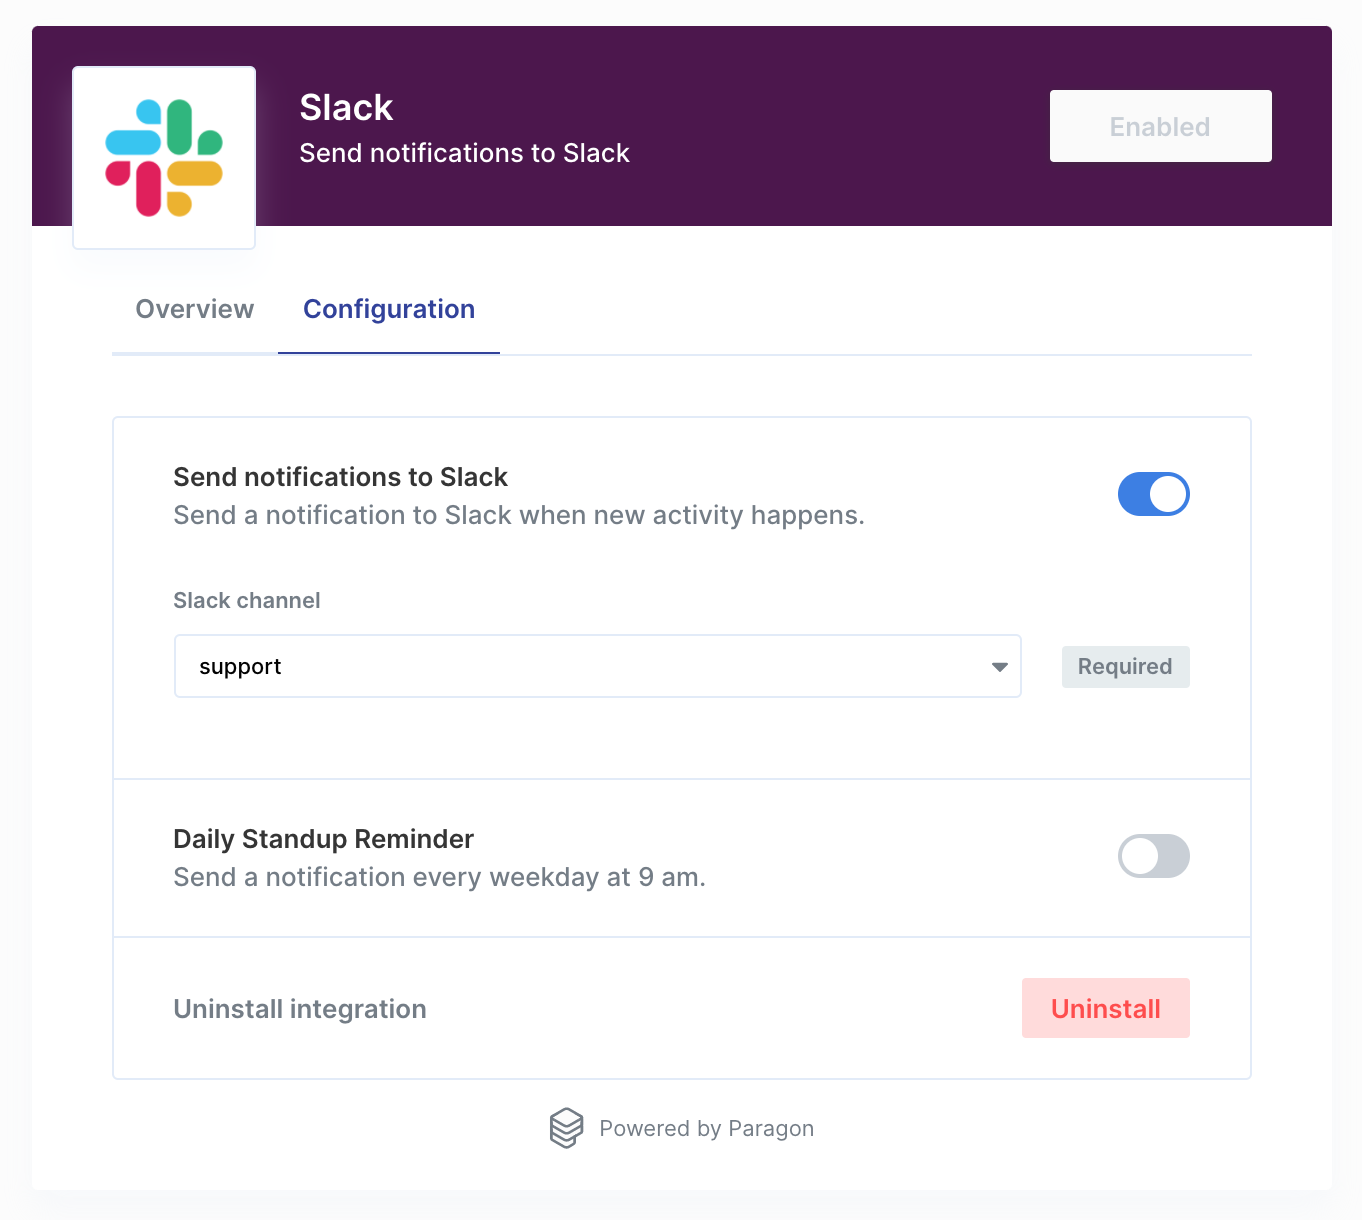Open the Slack channel dropdown showing support
This screenshot has height=1220, width=1362.
[598, 666]
